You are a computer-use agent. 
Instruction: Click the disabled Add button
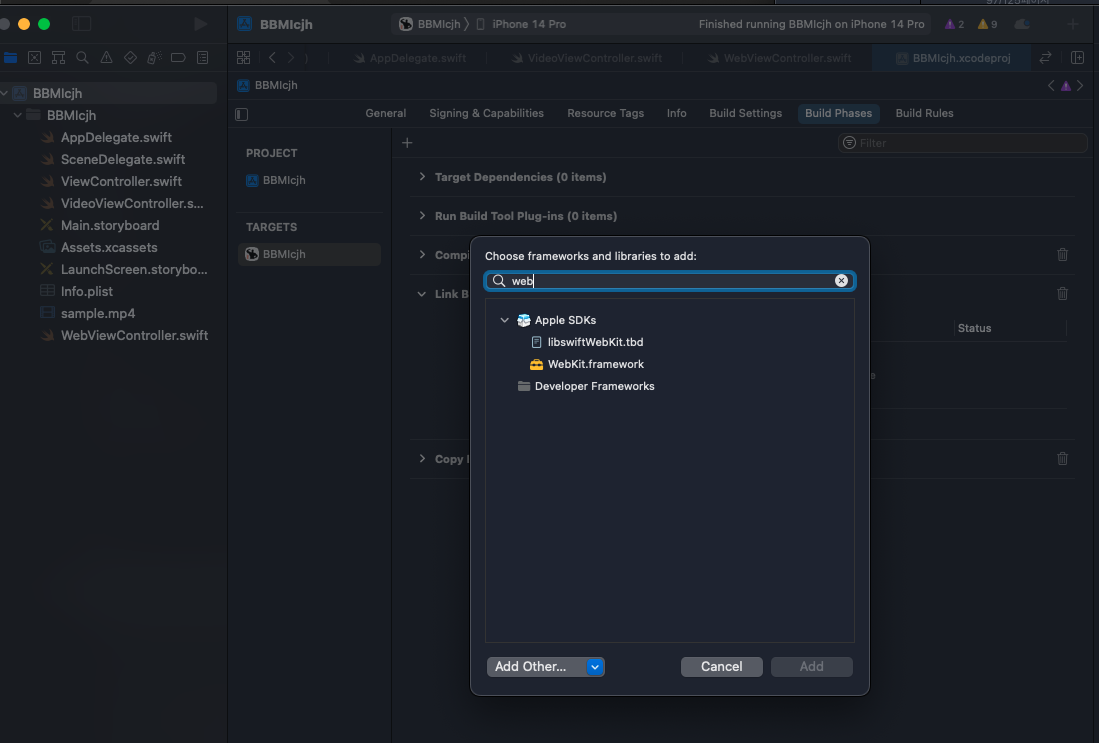[x=812, y=667]
